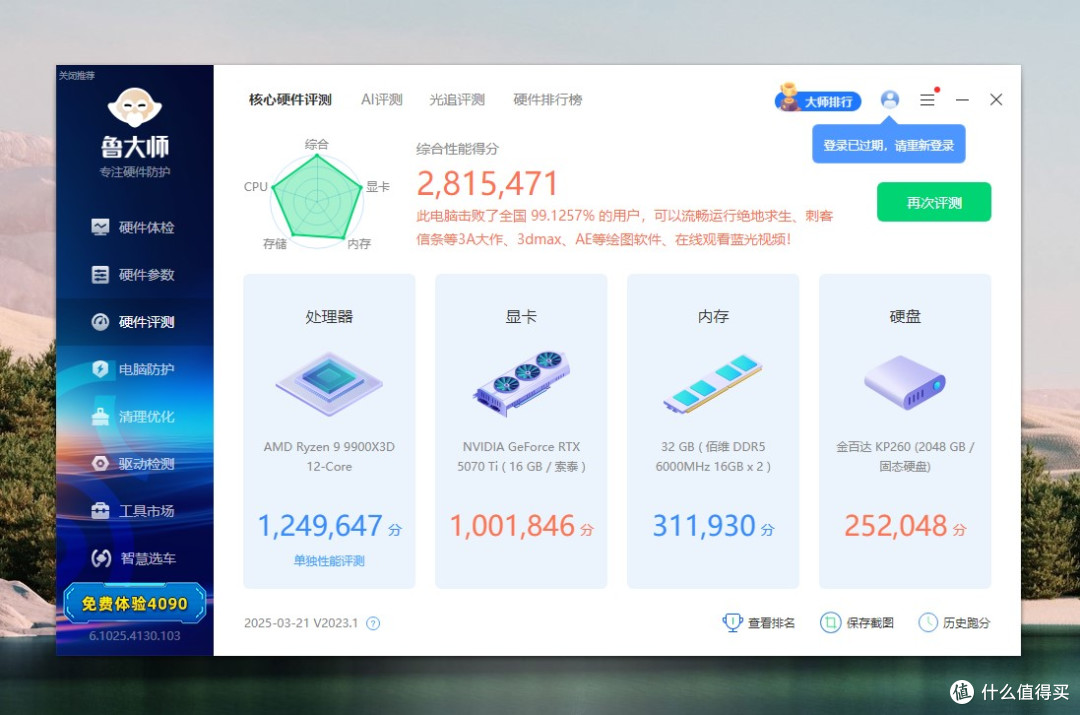This screenshot has width=1080, height=715.
Task: Switch to the 硬件排行榜 tab
Action: coord(548,100)
